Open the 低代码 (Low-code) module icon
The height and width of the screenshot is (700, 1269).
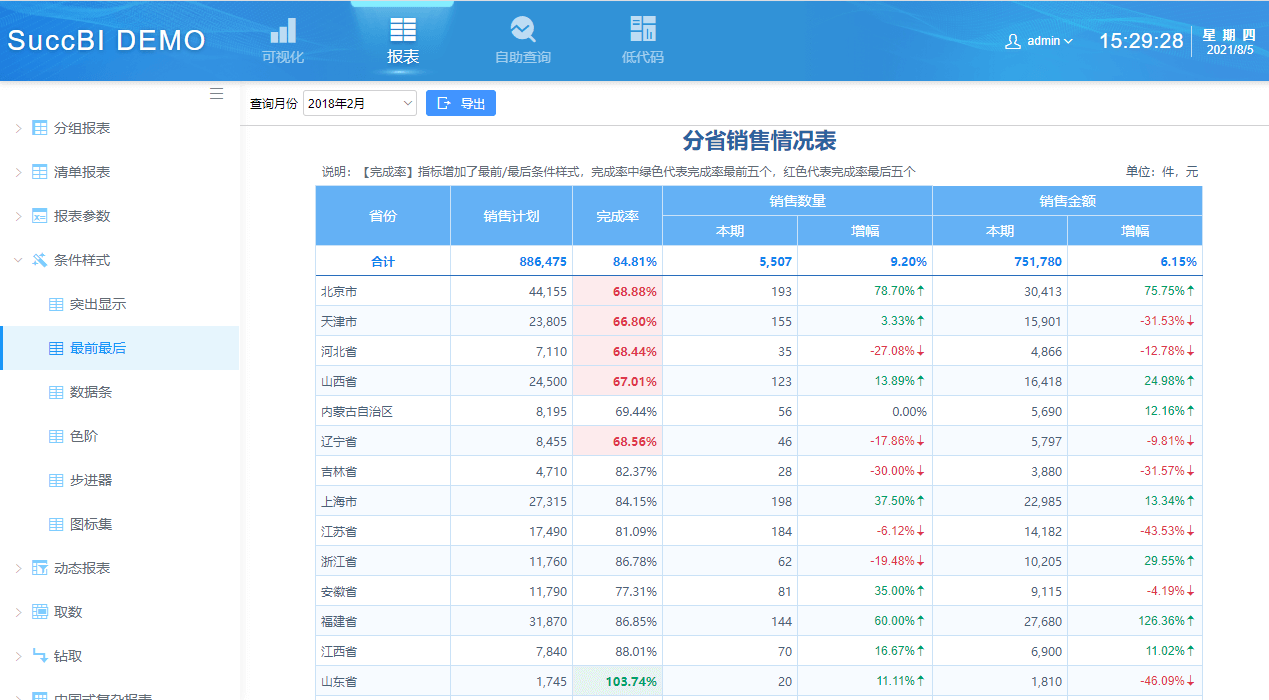click(642, 38)
